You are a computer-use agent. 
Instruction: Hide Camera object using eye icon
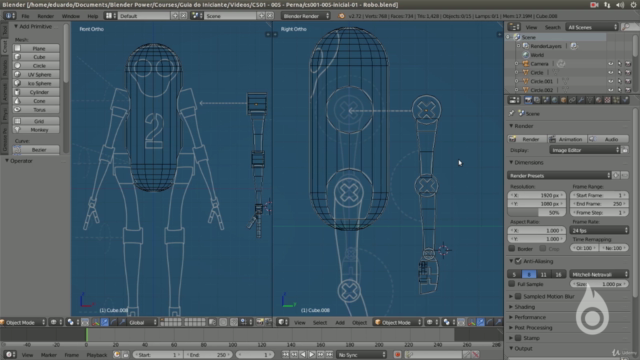pyautogui.click(x=611, y=64)
